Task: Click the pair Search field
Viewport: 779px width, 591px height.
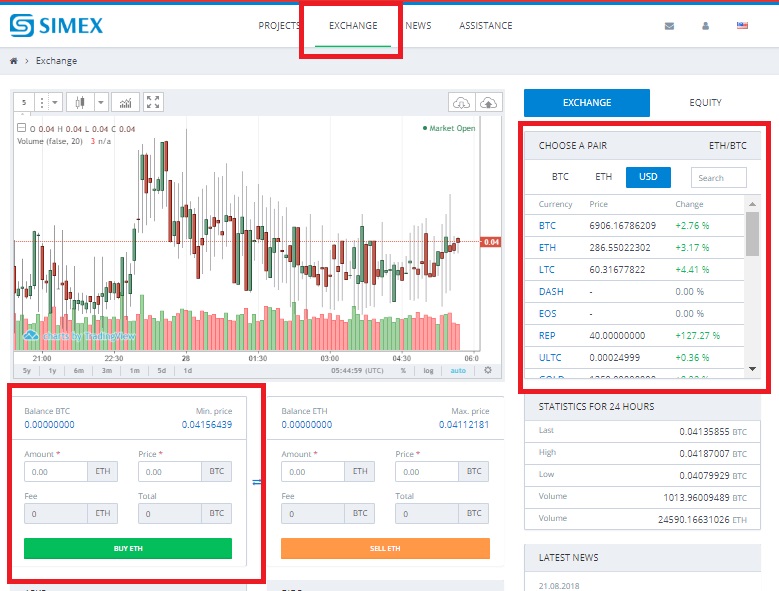Action: pos(718,177)
